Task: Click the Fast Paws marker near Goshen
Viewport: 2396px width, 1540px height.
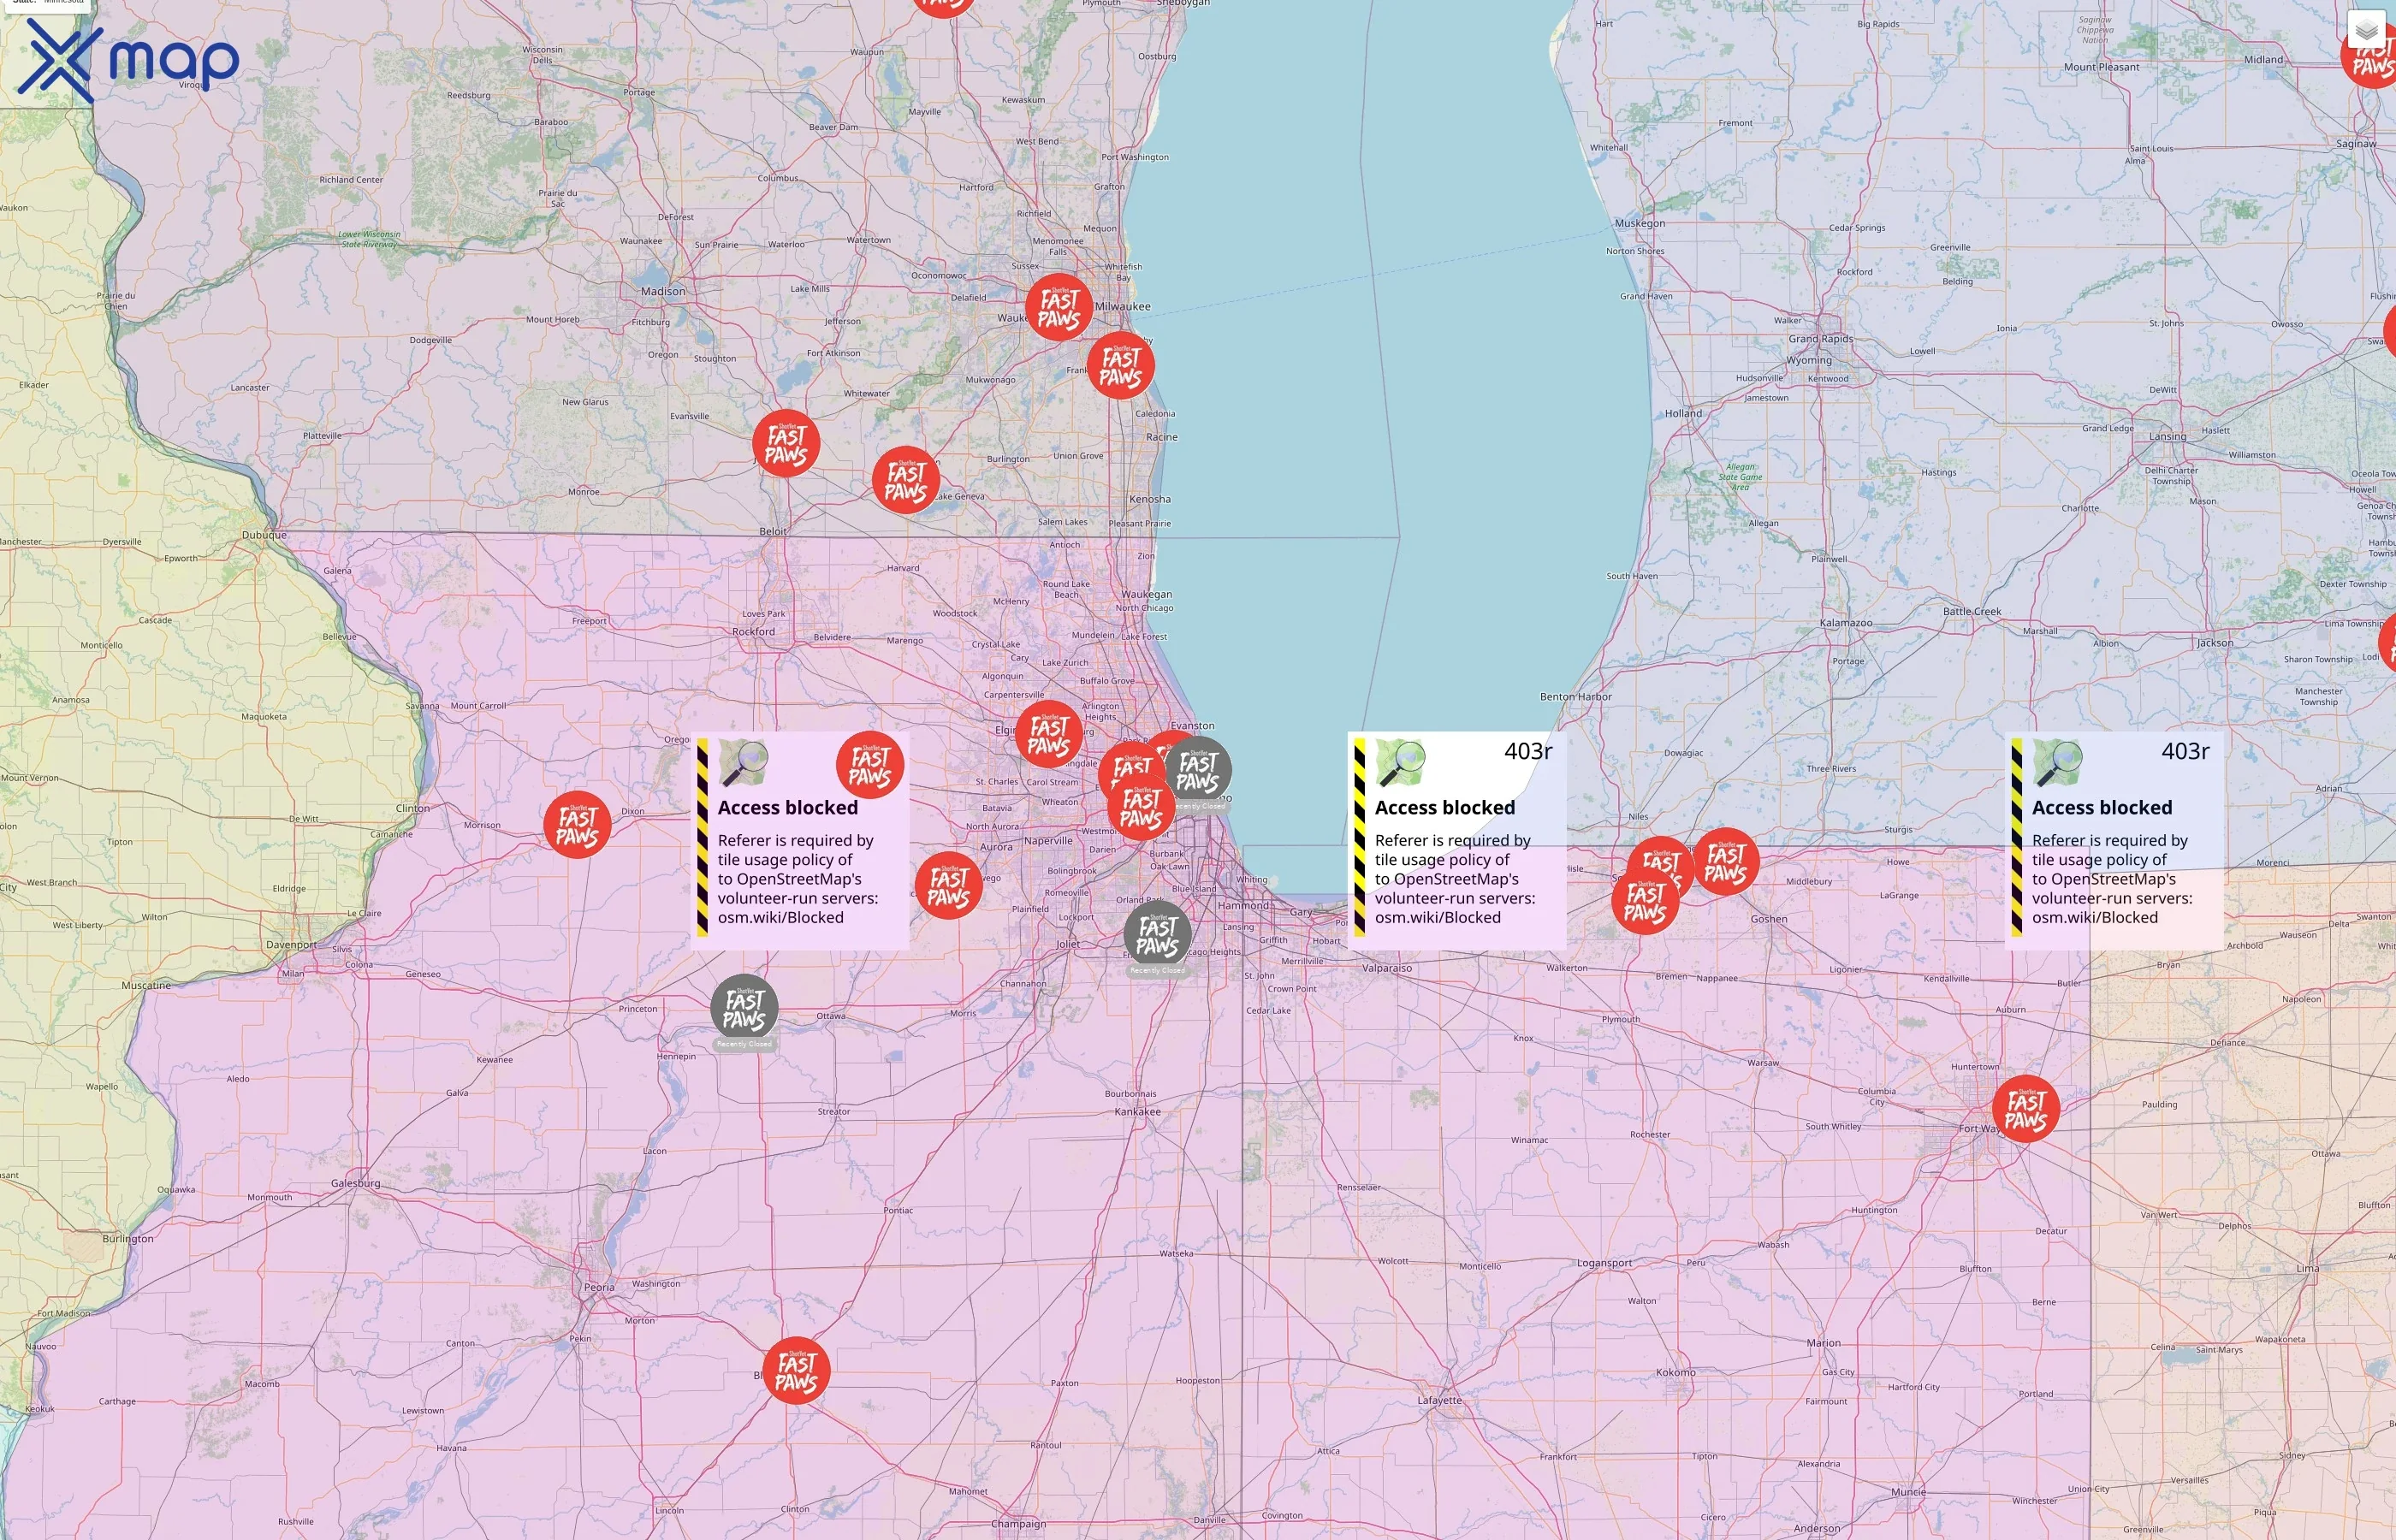Action: tap(1724, 864)
